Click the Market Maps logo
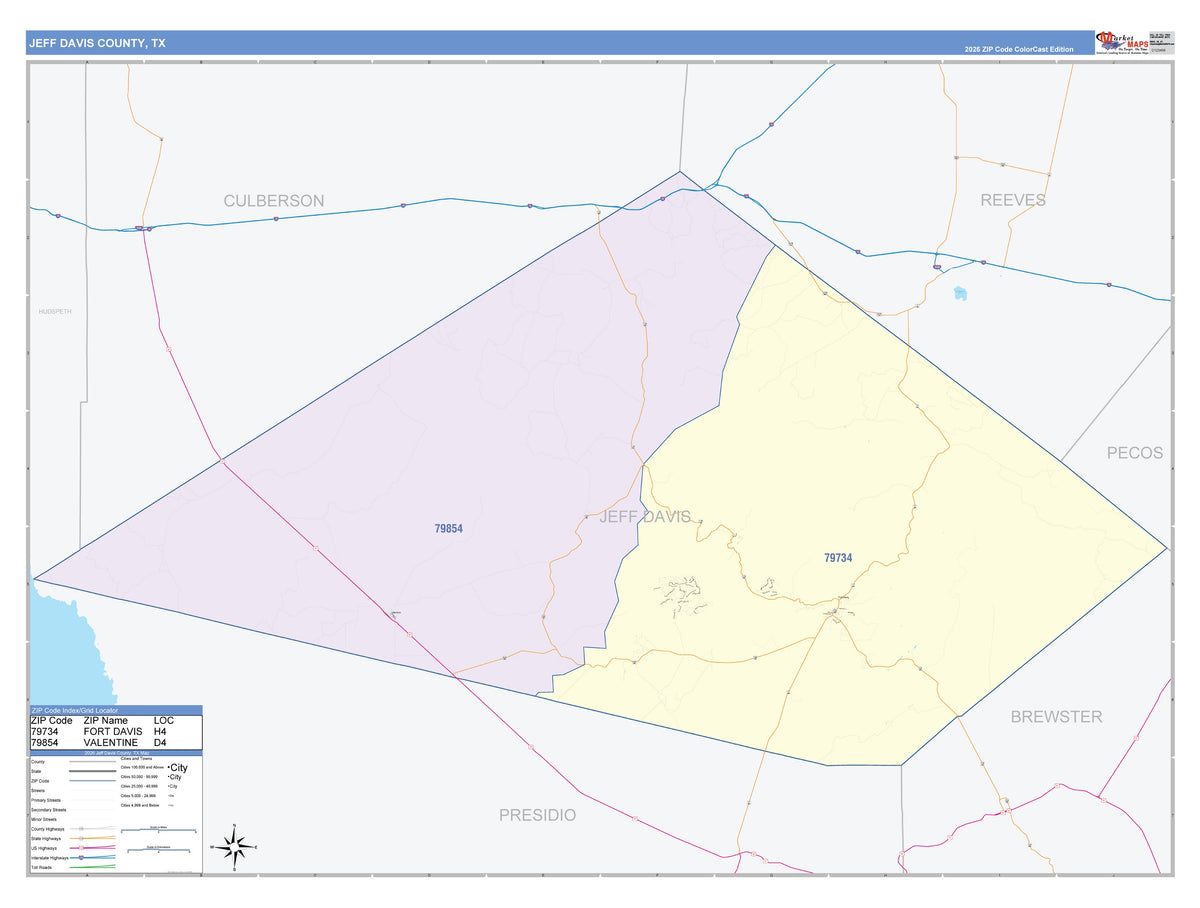1200x908 pixels. pyautogui.click(x=1121, y=41)
